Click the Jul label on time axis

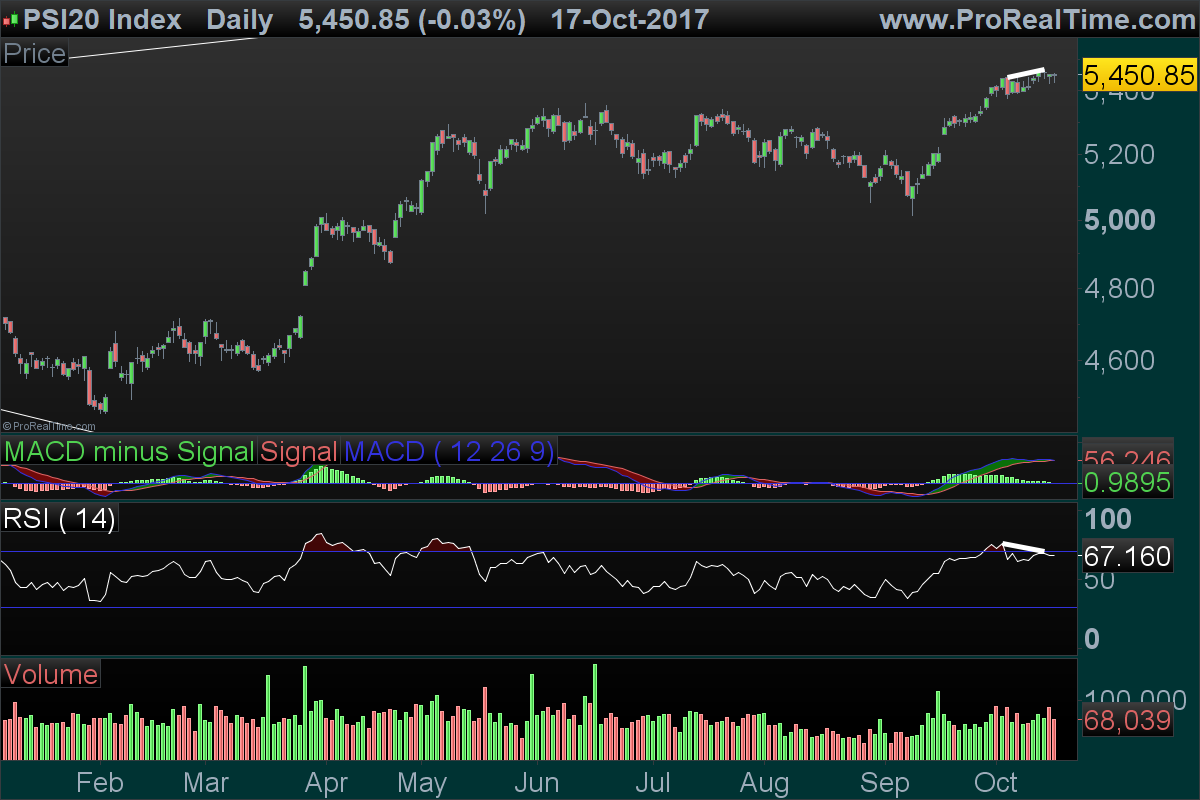[654, 782]
